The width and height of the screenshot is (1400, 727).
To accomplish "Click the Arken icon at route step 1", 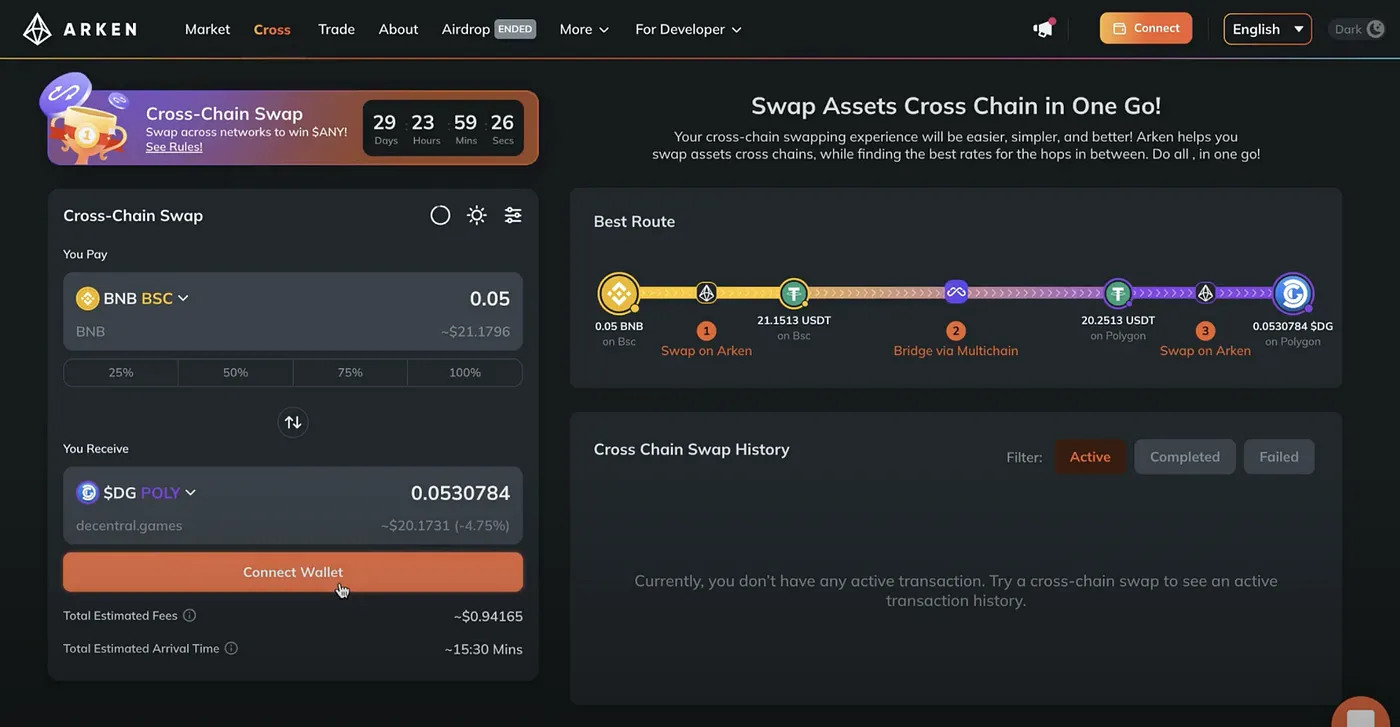I will (706, 293).
